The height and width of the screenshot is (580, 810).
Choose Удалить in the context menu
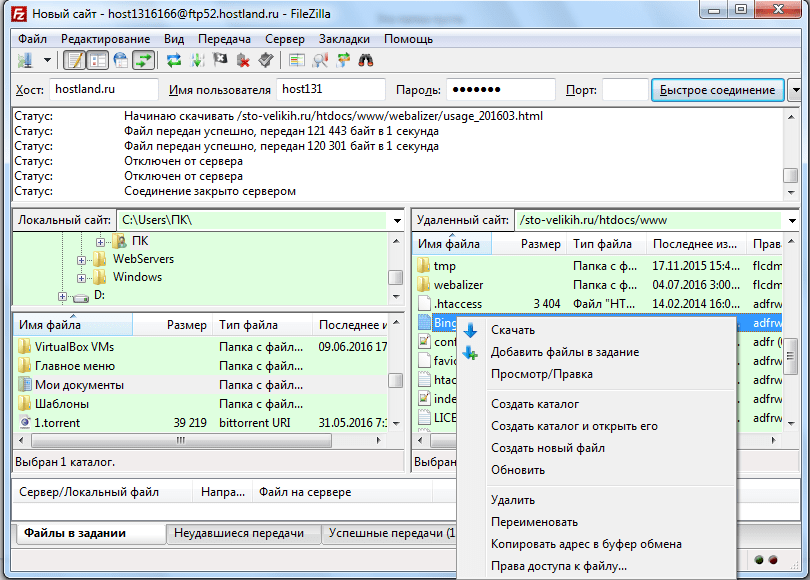tap(597, 500)
